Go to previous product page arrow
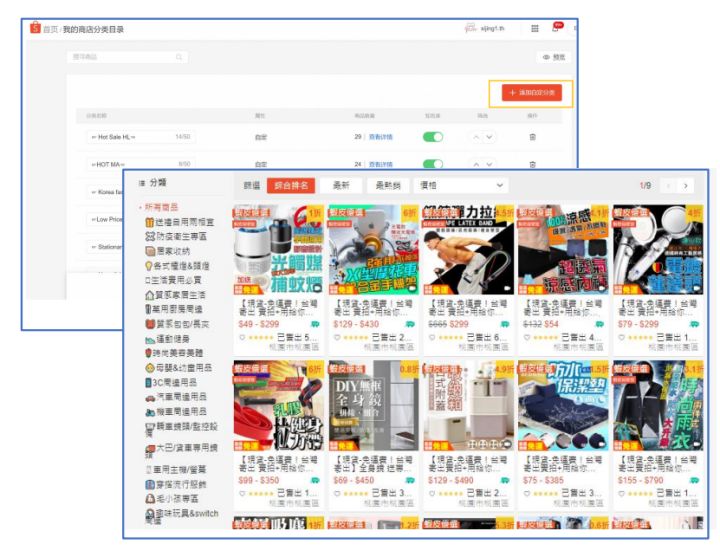720x557 pixels. point(669,186)
